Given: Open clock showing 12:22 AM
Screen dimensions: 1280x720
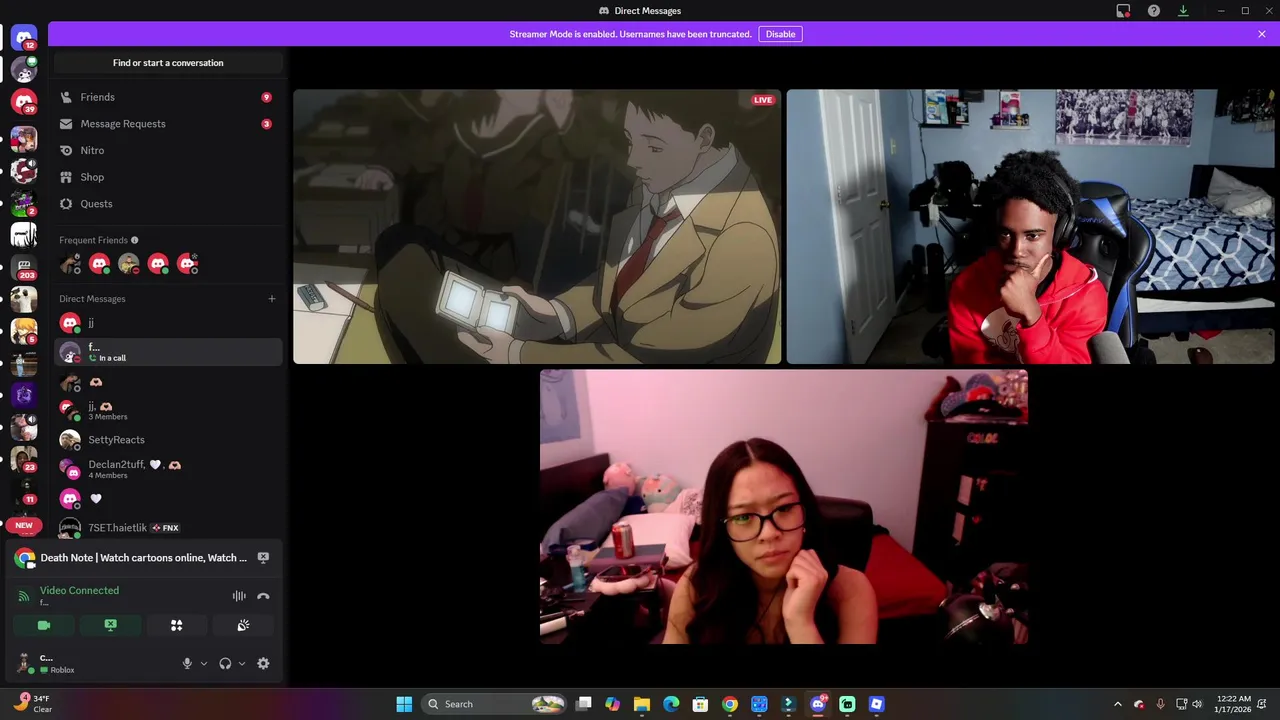Looking at the screenshot, I should point(1234,704).
